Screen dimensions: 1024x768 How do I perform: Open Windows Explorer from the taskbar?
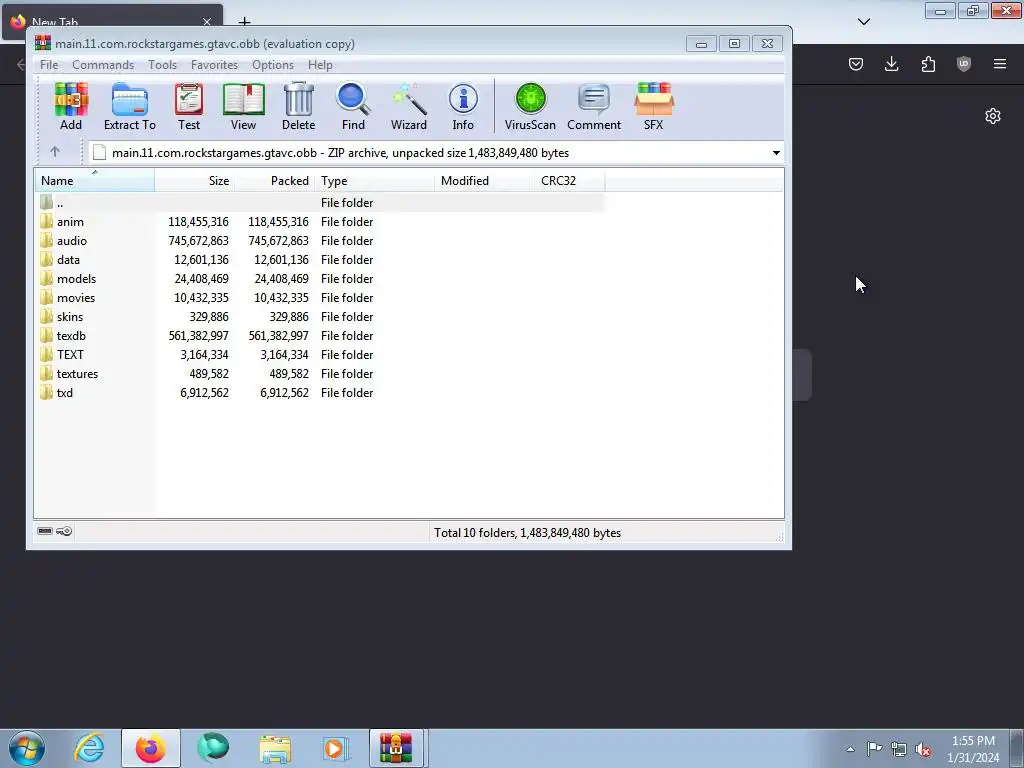click(275, 748)
